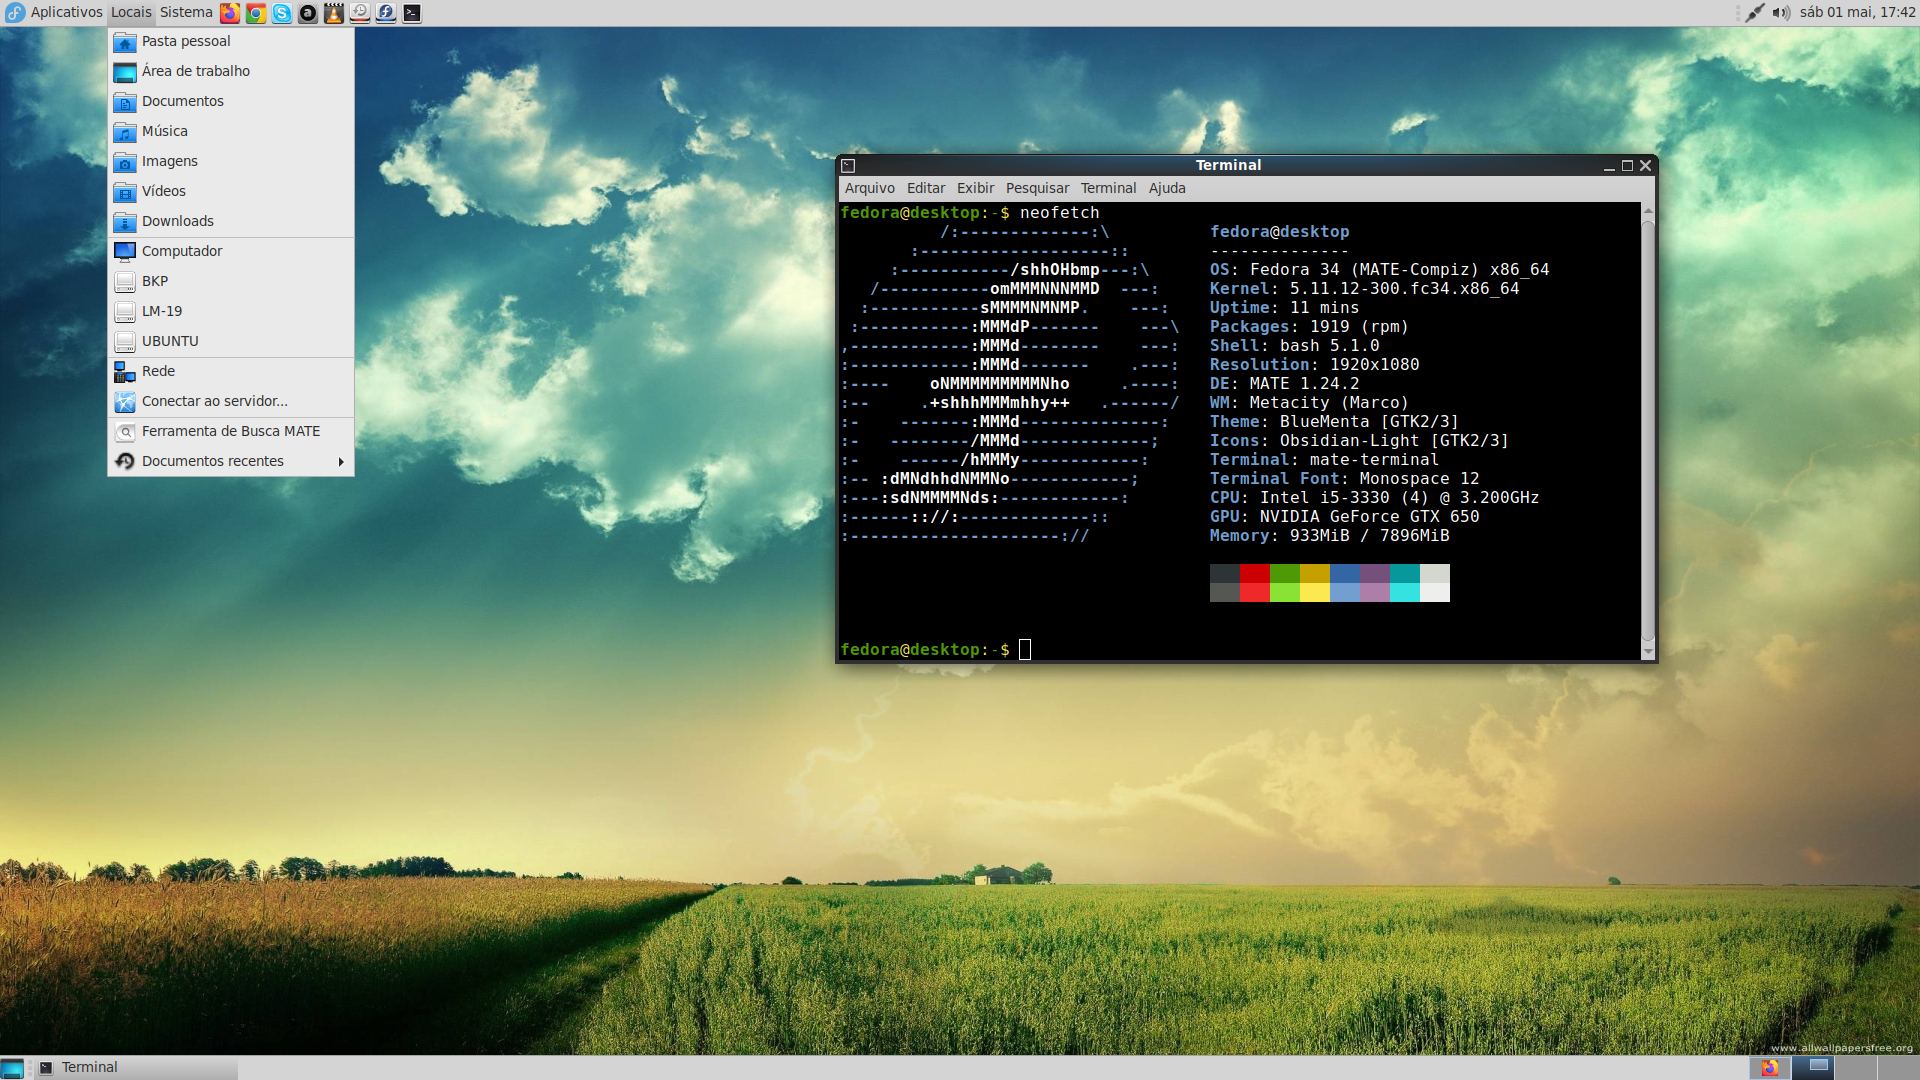Open Exibir menu in Terminal
1920x1080 pixels.
pos(975,188)
